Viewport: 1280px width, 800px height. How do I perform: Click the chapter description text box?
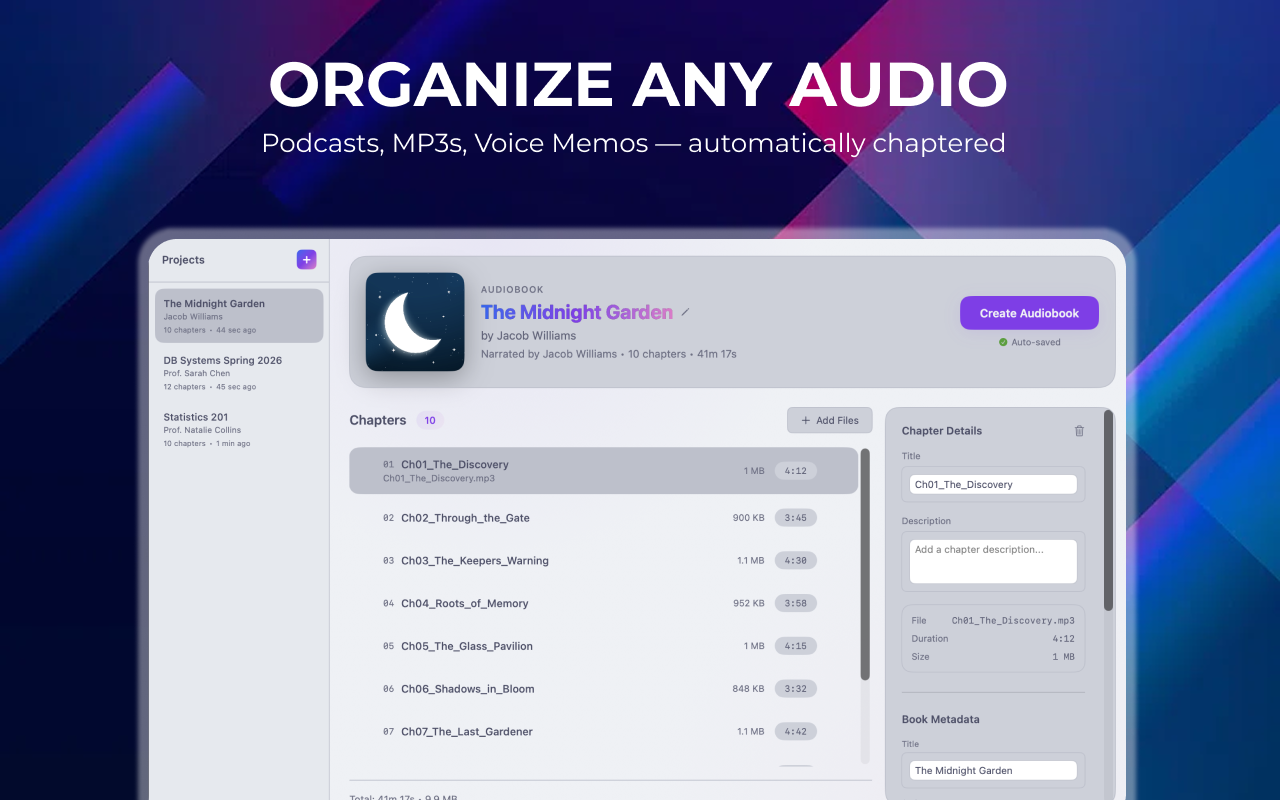tap(992, 560)
